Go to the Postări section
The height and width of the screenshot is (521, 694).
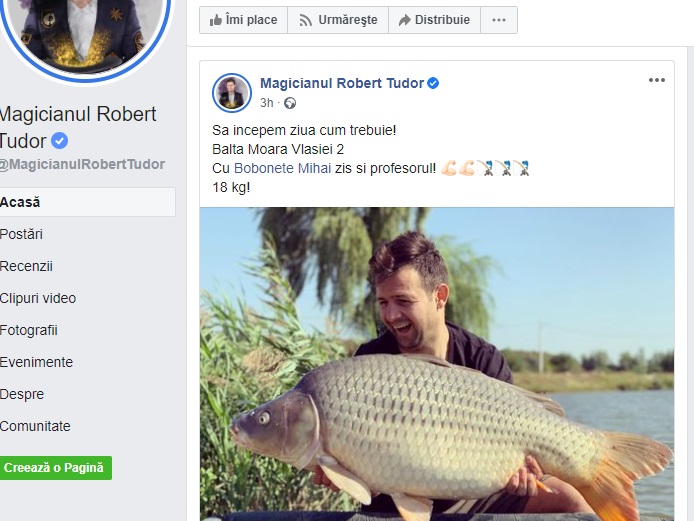click(22, 234)
